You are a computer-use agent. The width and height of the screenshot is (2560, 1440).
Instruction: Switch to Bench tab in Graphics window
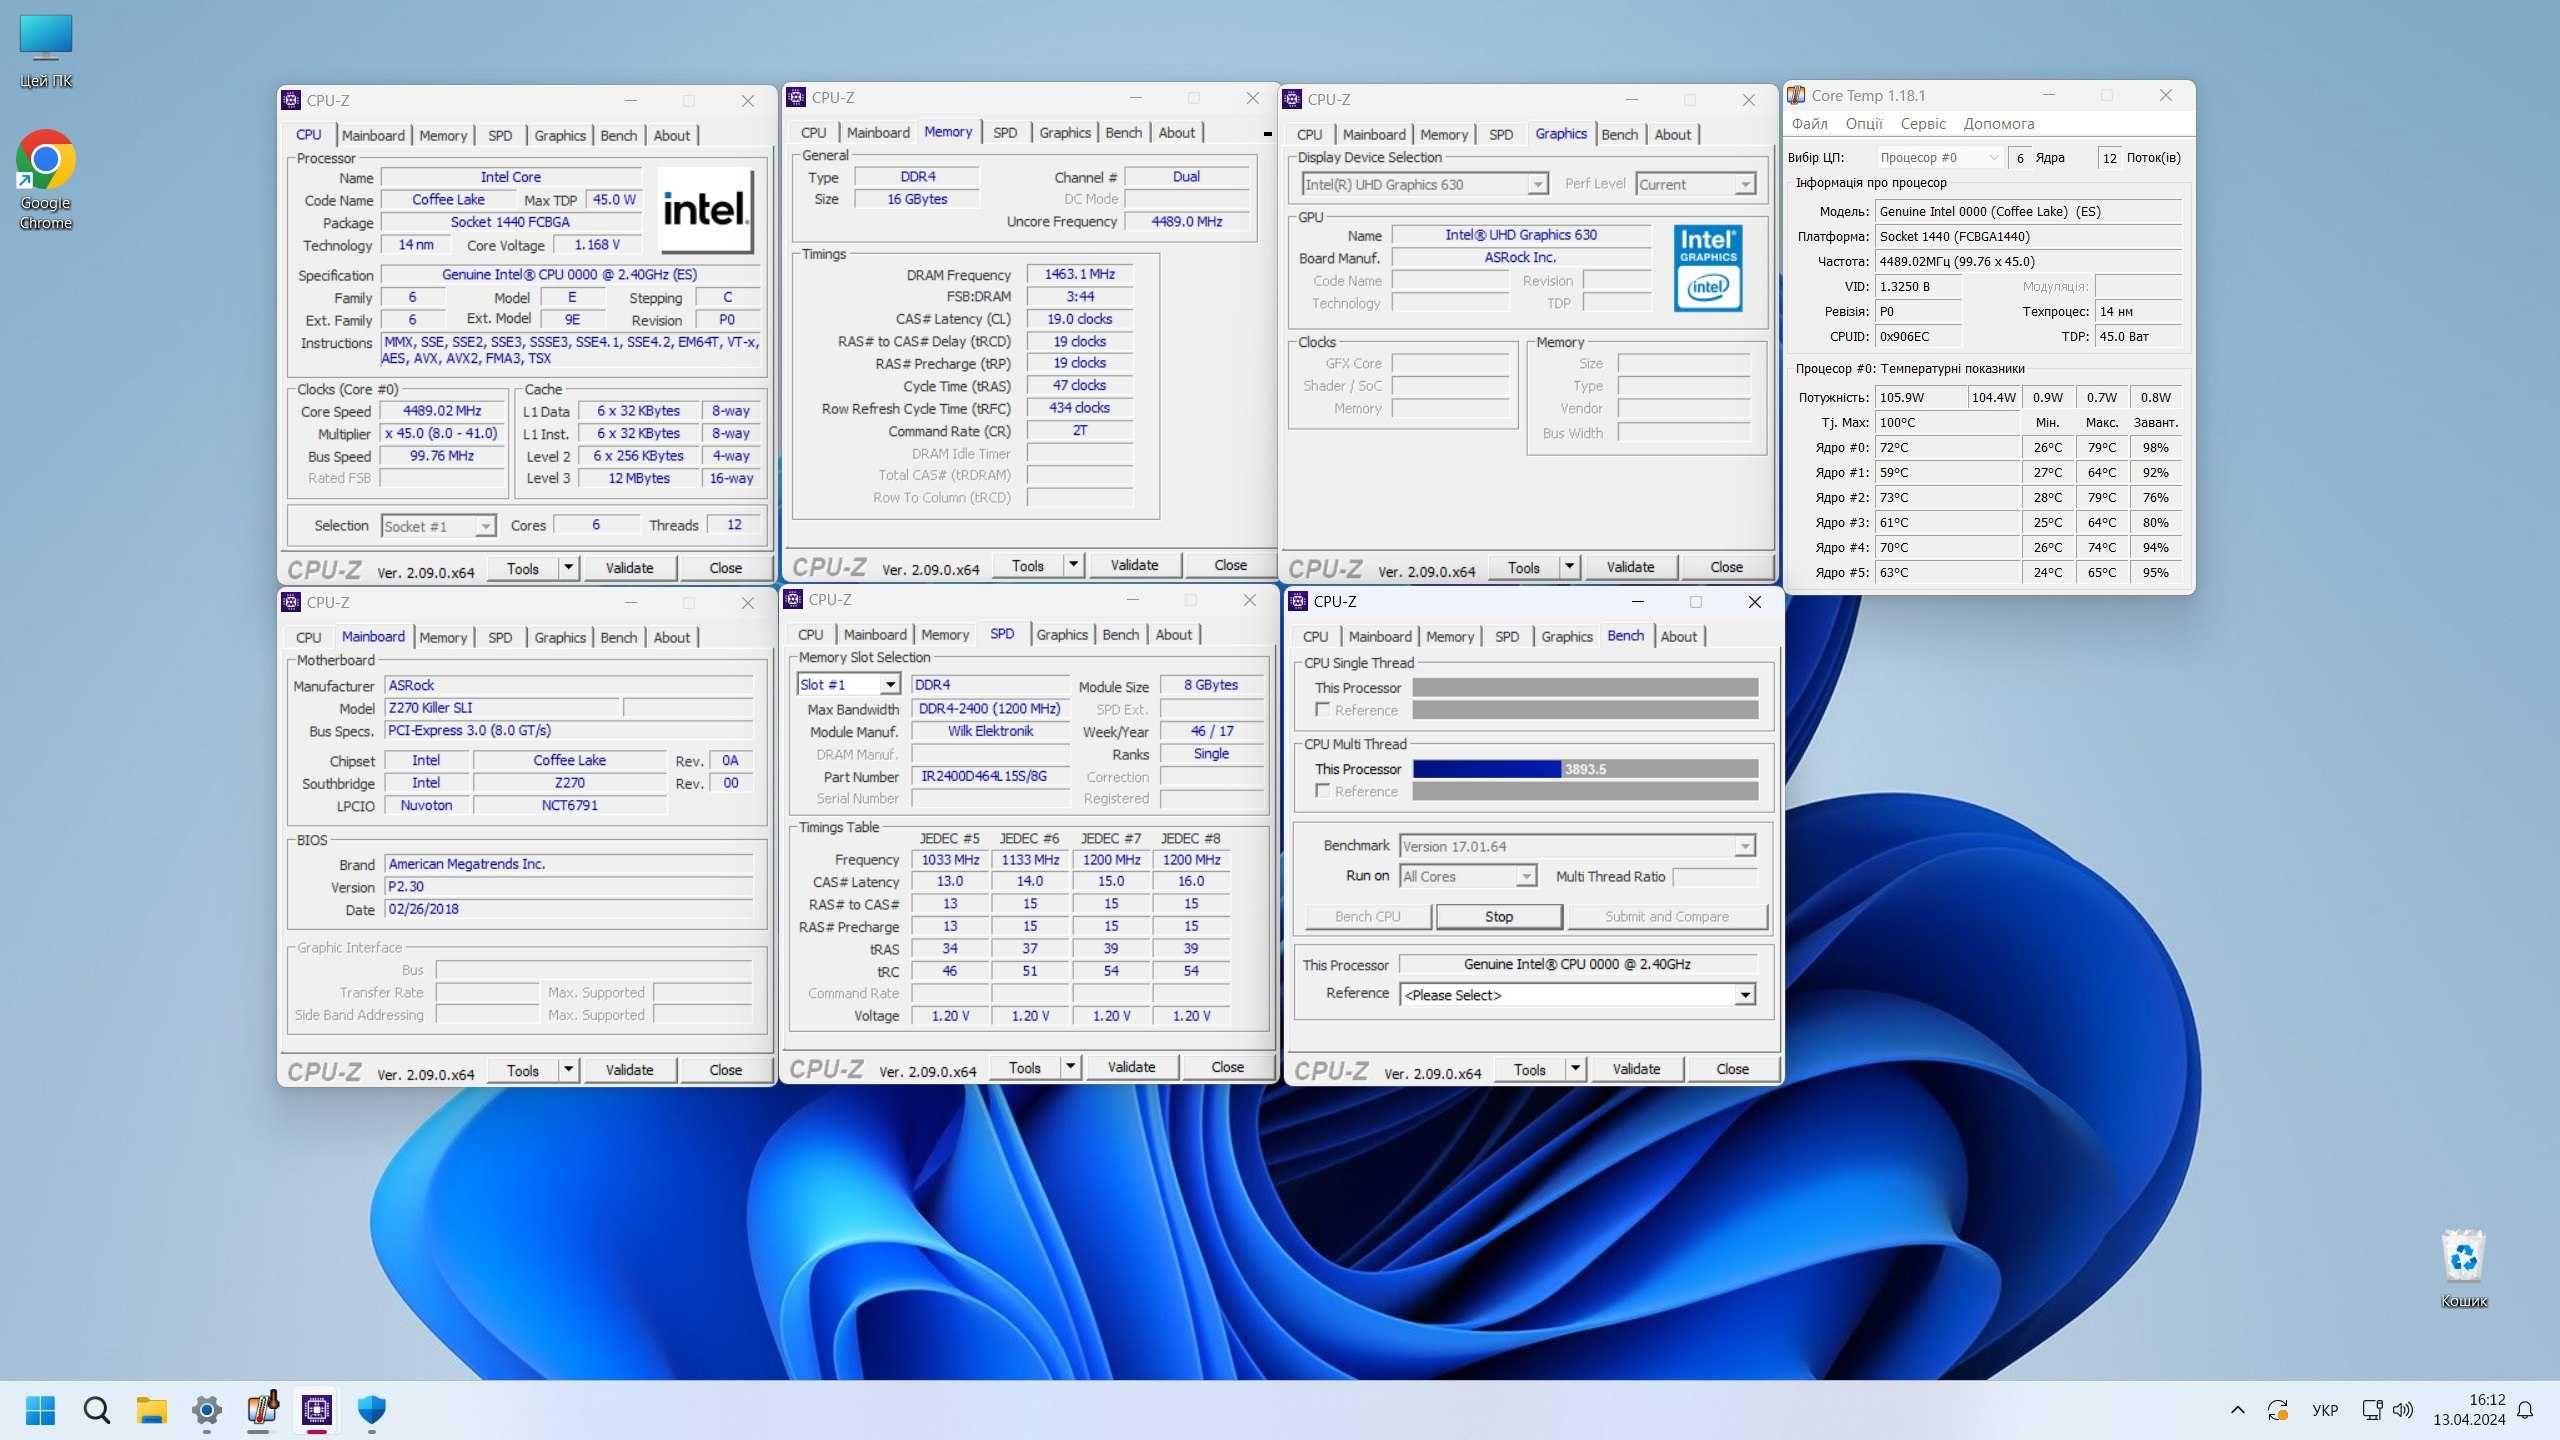point(1619,134)
